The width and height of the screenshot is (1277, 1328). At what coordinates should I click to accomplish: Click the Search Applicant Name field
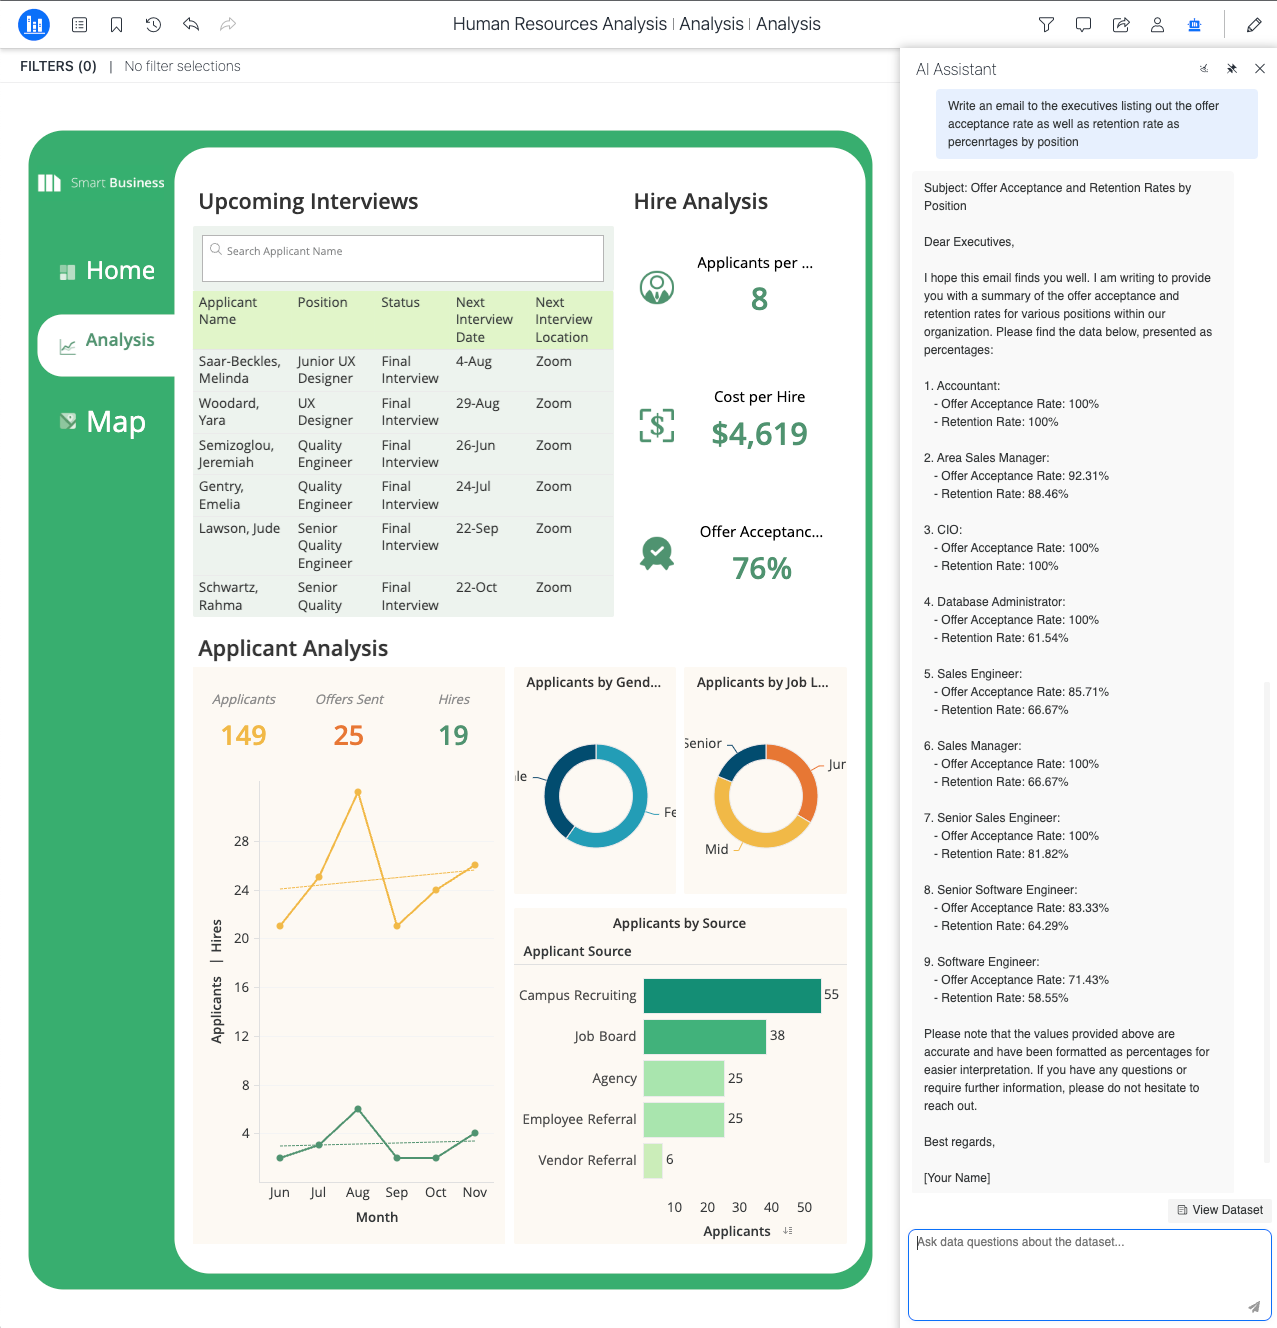coord(403,258)
